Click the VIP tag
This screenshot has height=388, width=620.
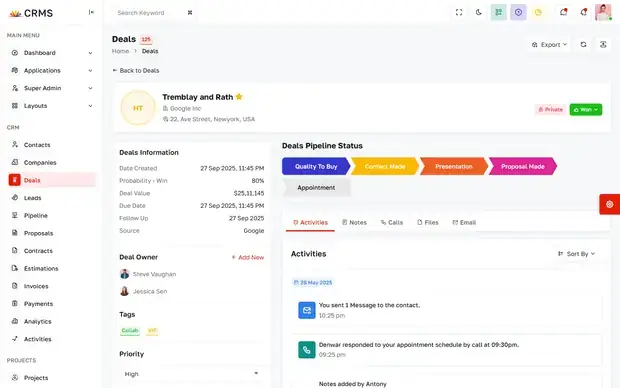coord(152,331)
